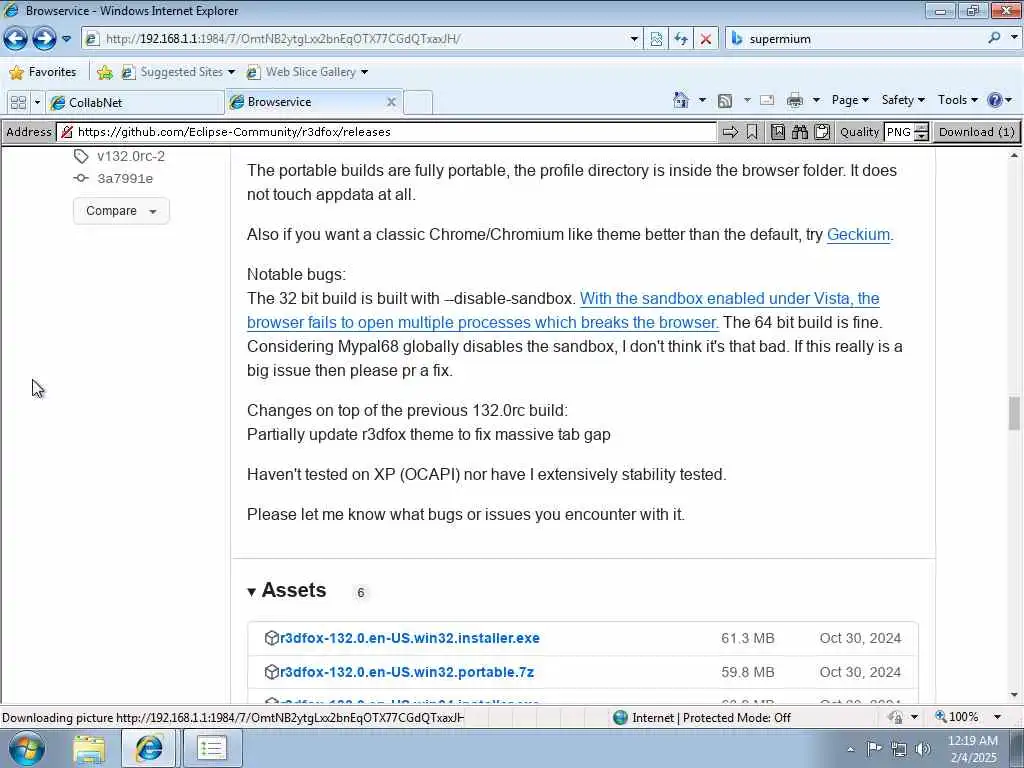Open the sandbox enabled under Vista link
The image size is (1024, 768).
[x=563, y=310]
